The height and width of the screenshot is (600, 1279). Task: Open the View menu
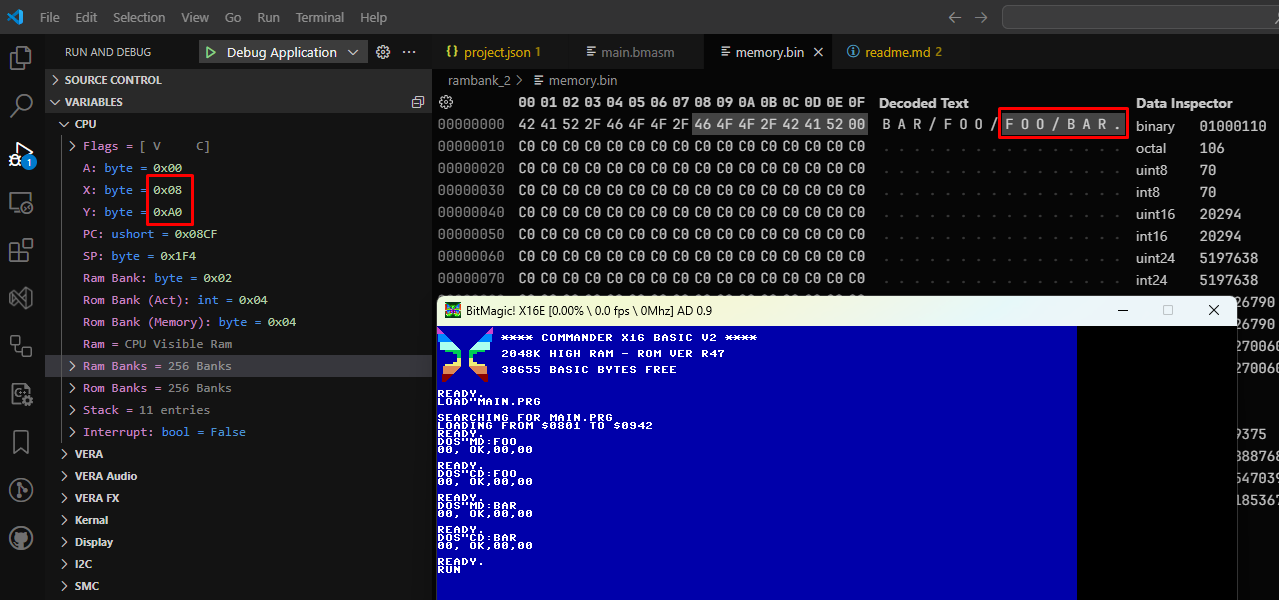click(195, 18)
